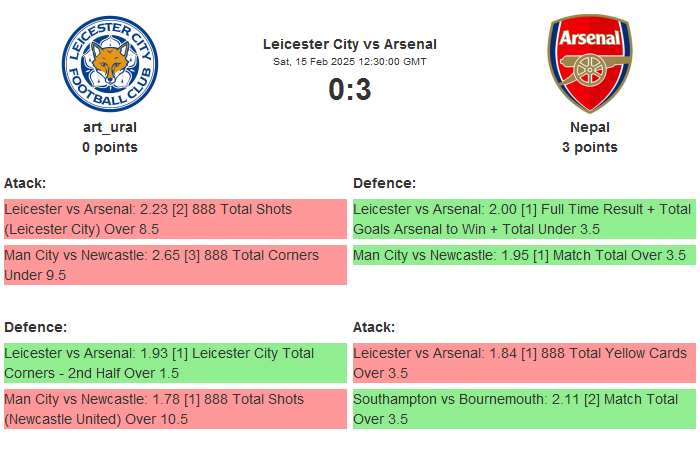Click the Atack heading in art_ural's column
The image size is (700, 460).
coord(25,183)
